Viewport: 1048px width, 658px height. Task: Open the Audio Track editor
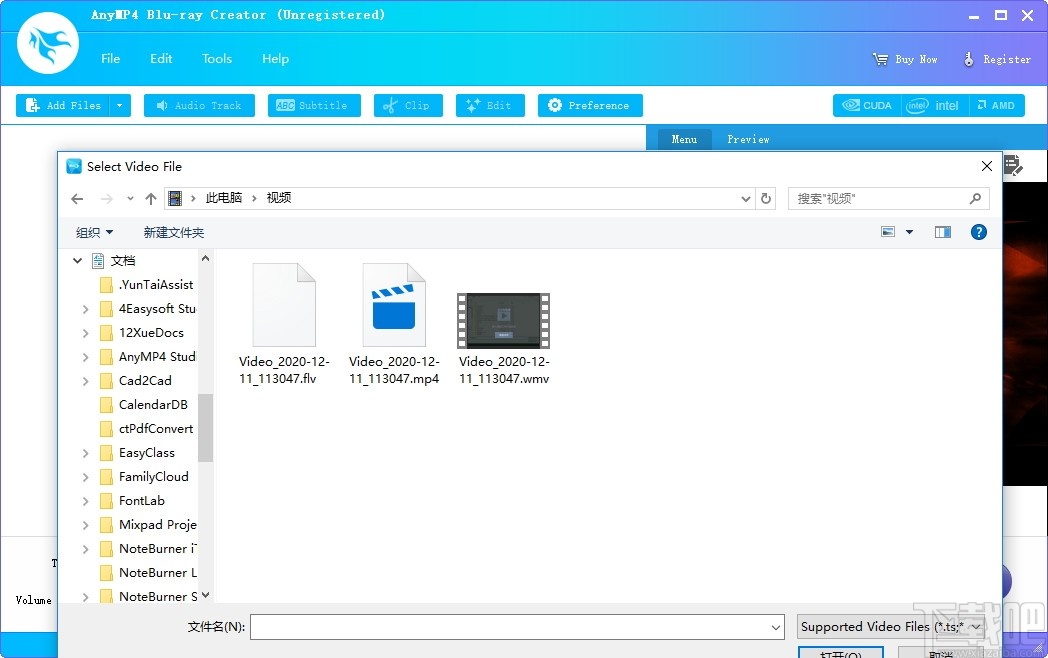(199, 105)
